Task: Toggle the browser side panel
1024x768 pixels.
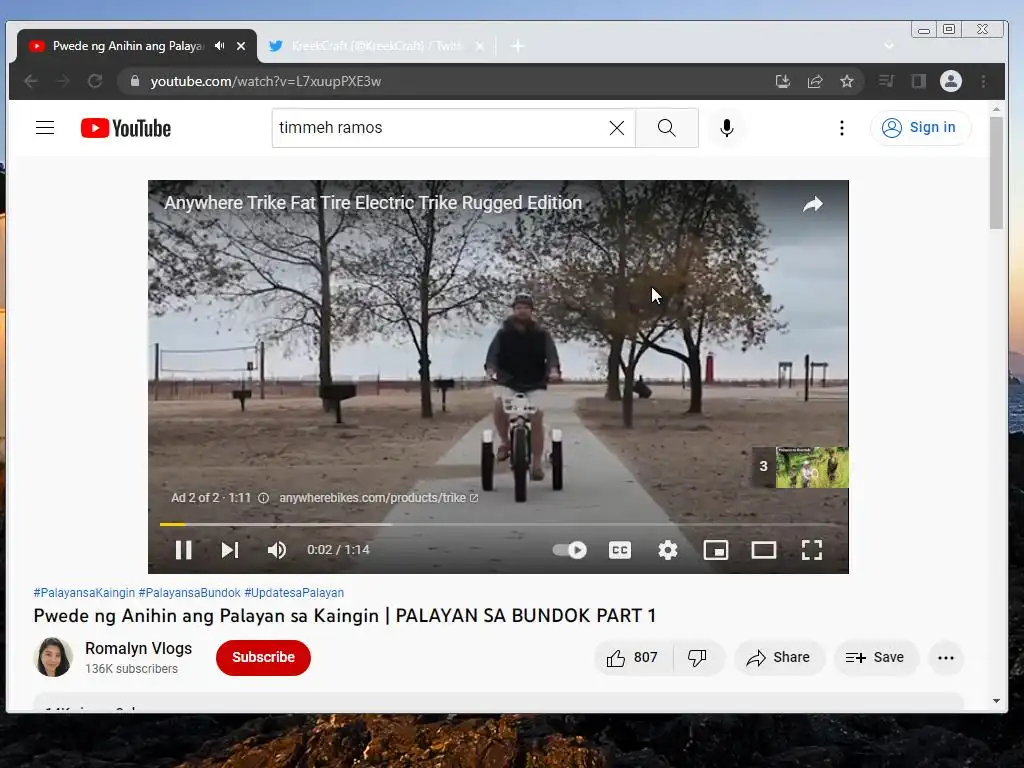Action: click(x=918, y=81)
